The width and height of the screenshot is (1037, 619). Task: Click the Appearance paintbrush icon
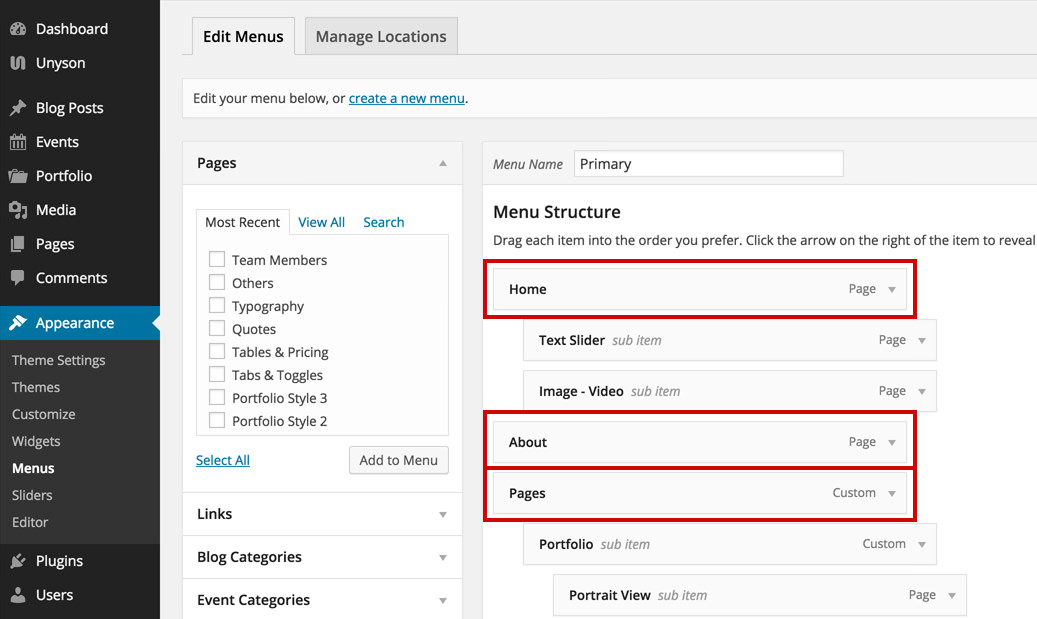(18, 323)
